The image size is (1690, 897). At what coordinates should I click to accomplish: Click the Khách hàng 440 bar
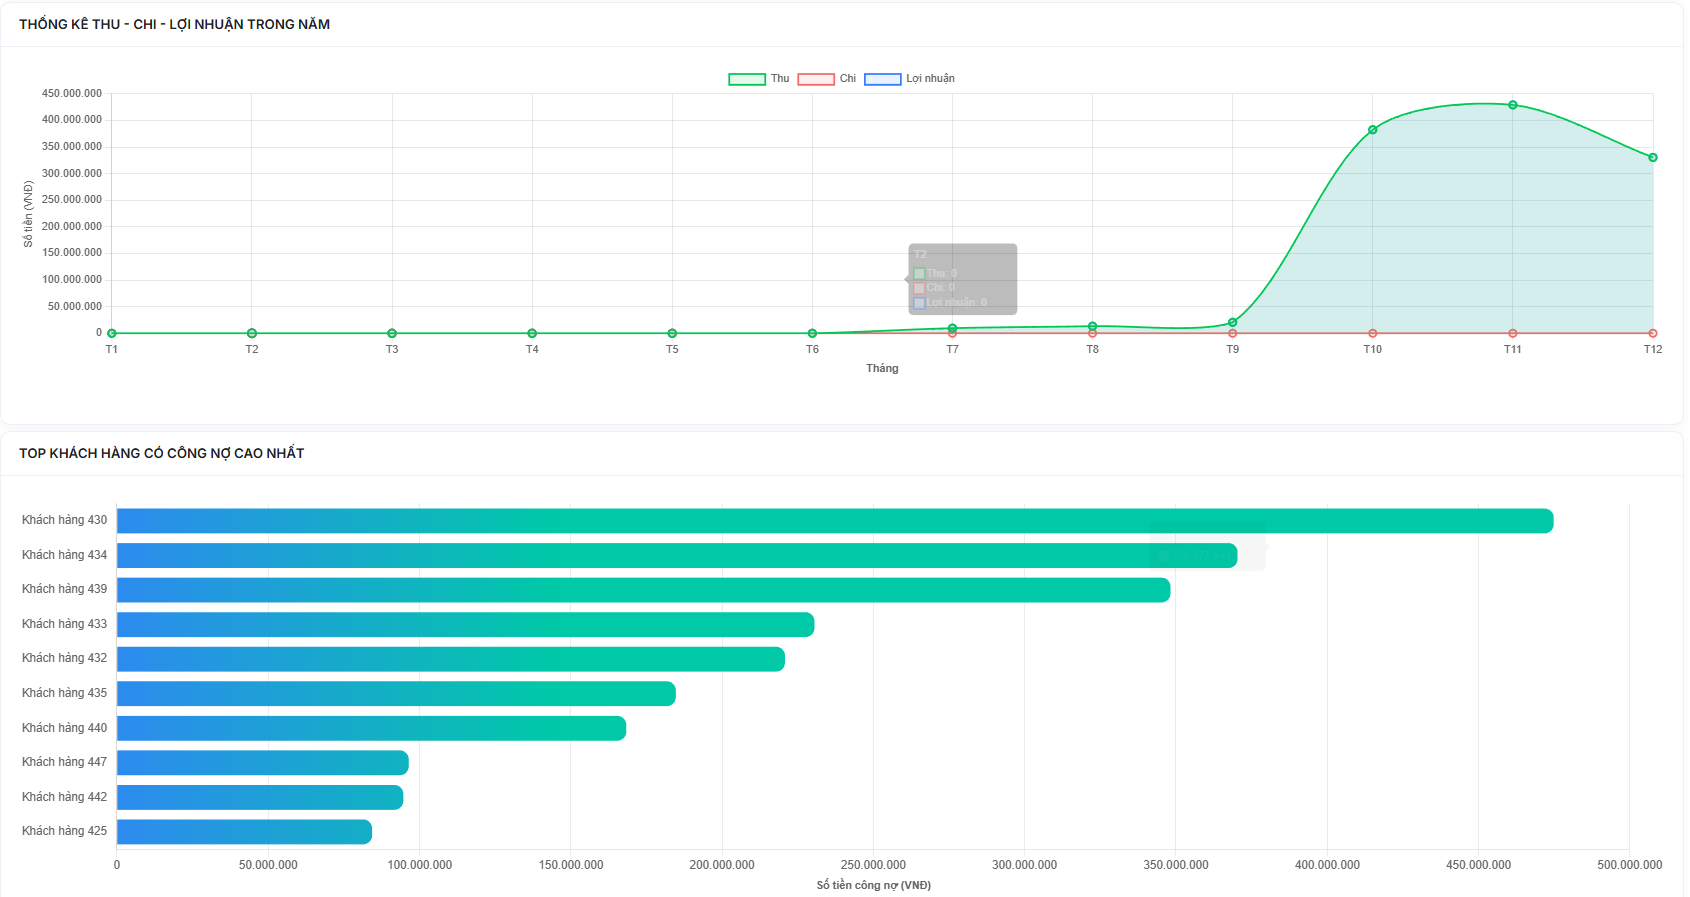pyautogui.click(x=371, y=729)
